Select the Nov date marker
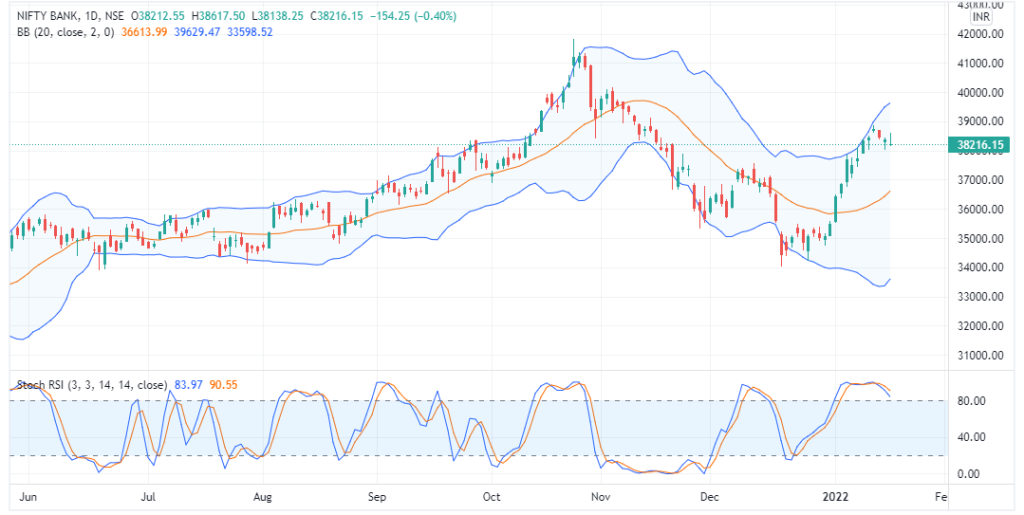 point(600,497)
